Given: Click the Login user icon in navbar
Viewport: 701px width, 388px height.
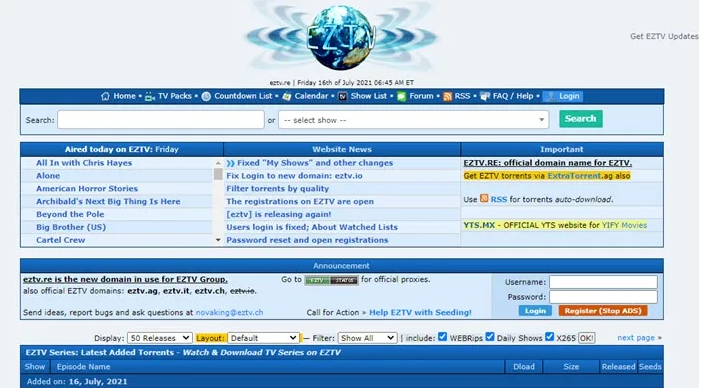Looking at the screenshot, I should pos(551,96).
